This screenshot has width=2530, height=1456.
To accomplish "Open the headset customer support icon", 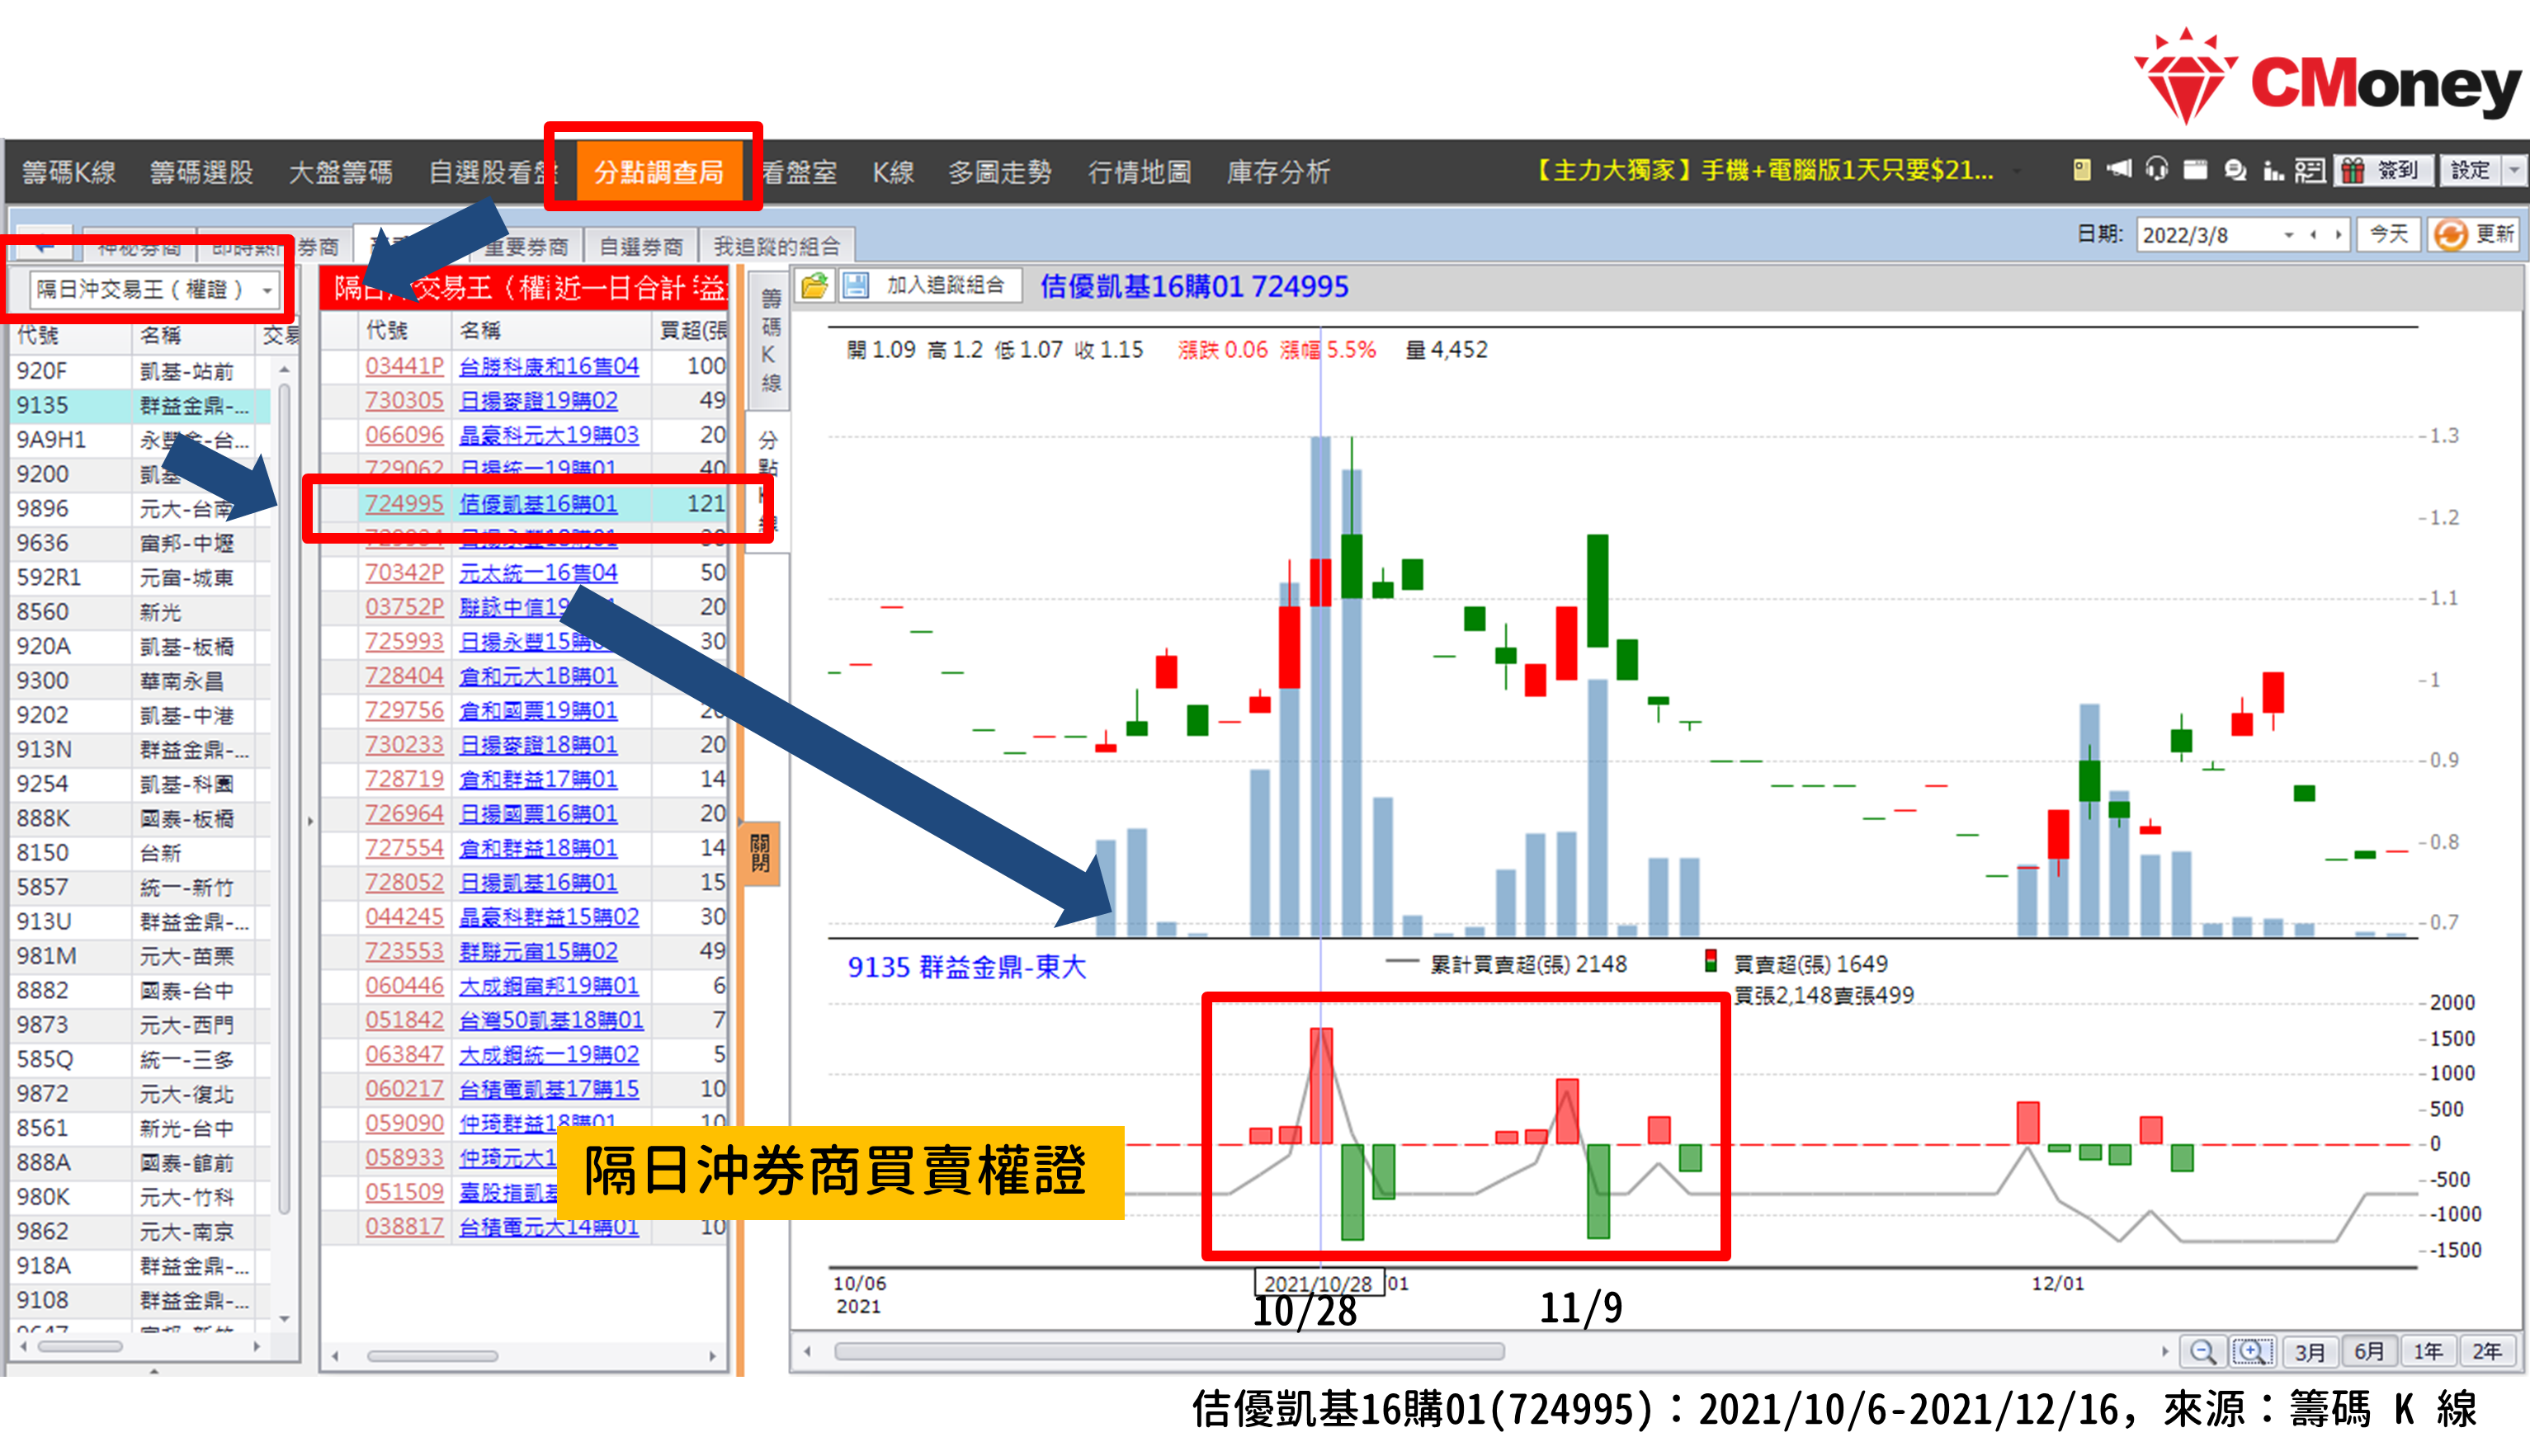I will point(2157,169).
